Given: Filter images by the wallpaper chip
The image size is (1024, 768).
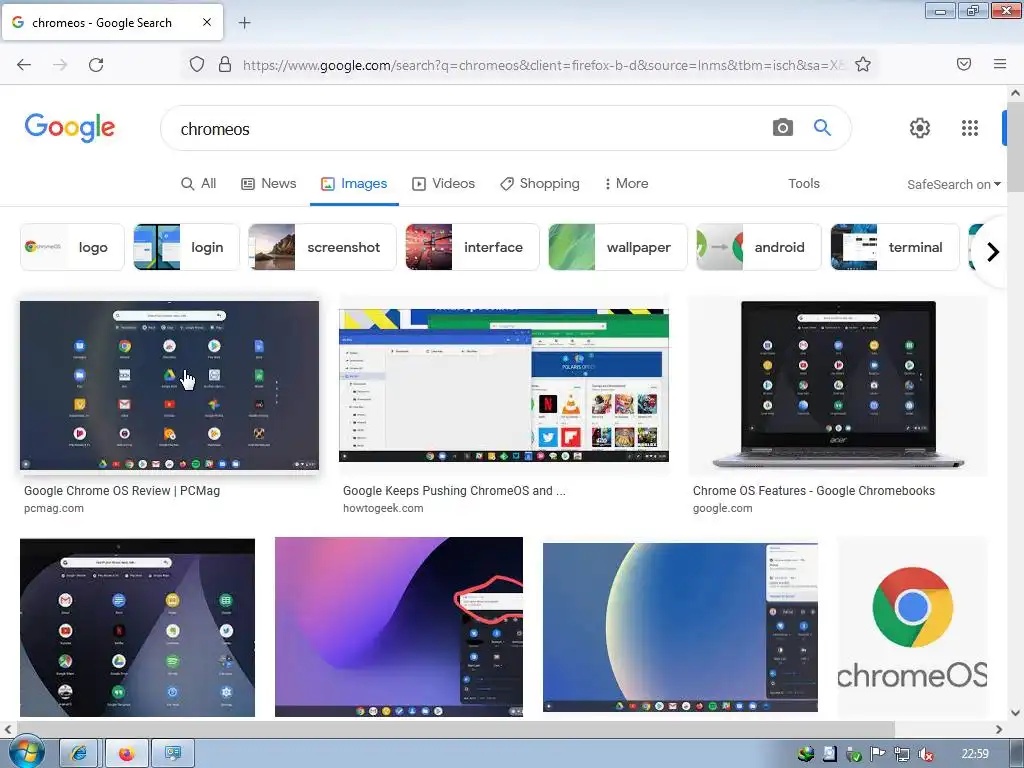Looking at the screenshot, I should pos(618,247).
